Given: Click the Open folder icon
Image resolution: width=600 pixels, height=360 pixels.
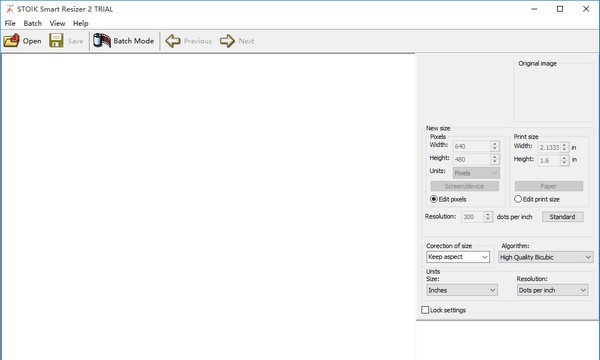Looking at the screenshot, I should 11,41.
